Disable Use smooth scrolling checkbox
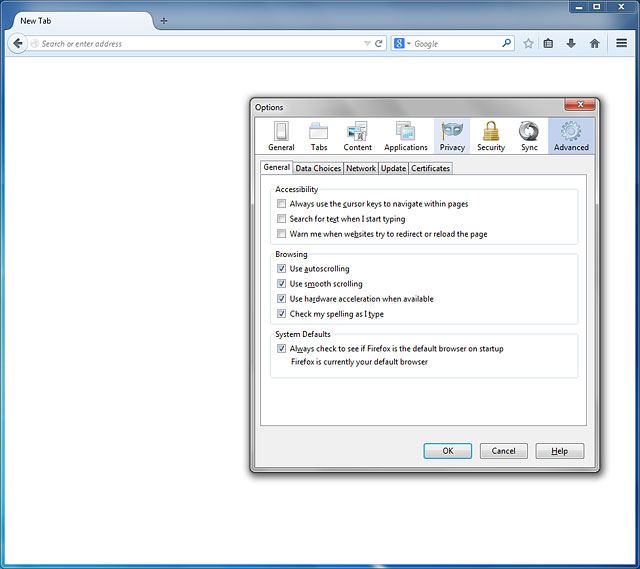 click(x=282, y=284)
